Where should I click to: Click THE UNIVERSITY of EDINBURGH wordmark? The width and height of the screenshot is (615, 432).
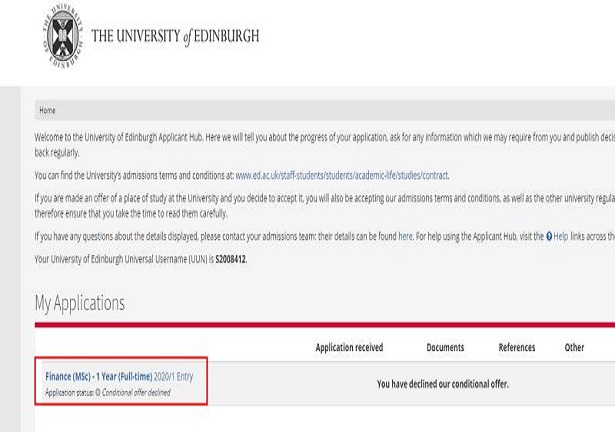pyautogui.click(x=175, y=36)
